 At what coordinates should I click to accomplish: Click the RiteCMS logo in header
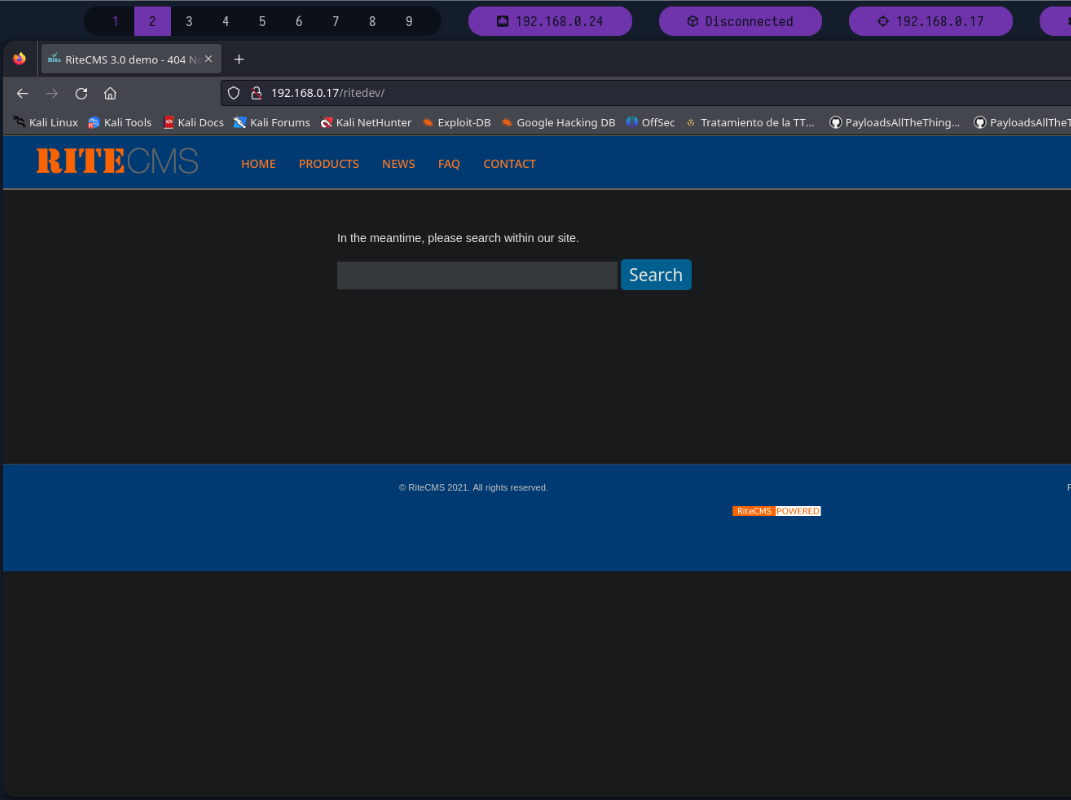[x=117, y=161]
